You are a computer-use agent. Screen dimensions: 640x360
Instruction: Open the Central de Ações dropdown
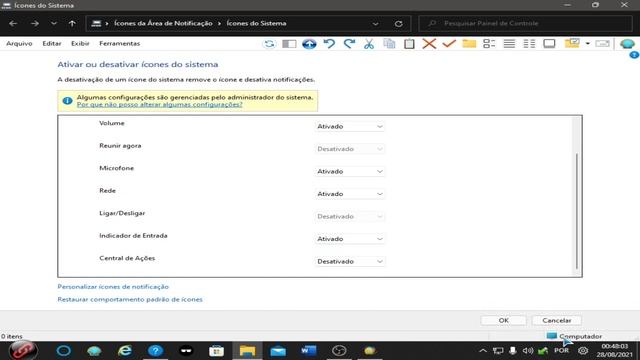[x=350, y=261]
